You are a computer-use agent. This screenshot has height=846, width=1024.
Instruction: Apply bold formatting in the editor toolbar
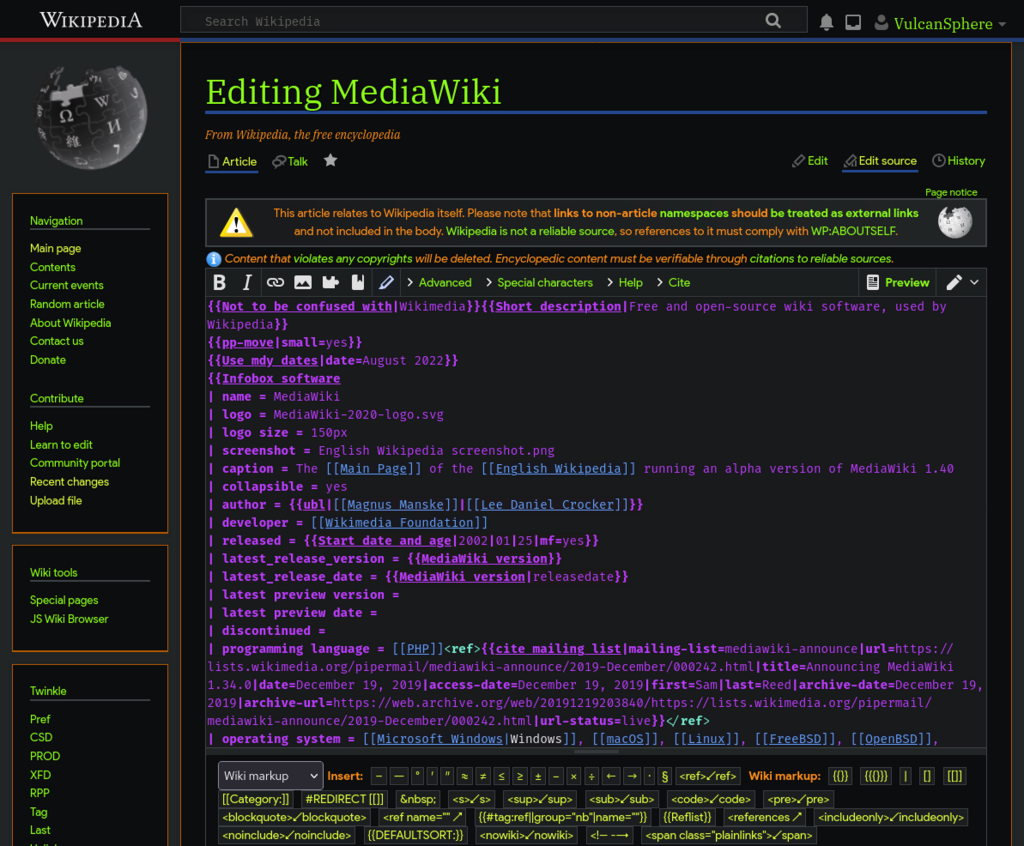(x=219, y=282)
